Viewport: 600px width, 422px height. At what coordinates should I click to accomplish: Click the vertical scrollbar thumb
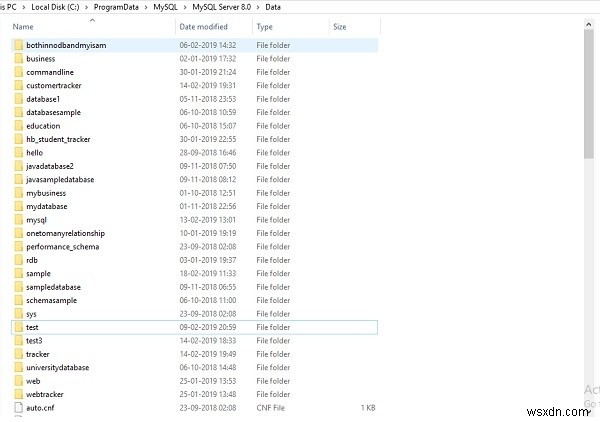point(589,94)
